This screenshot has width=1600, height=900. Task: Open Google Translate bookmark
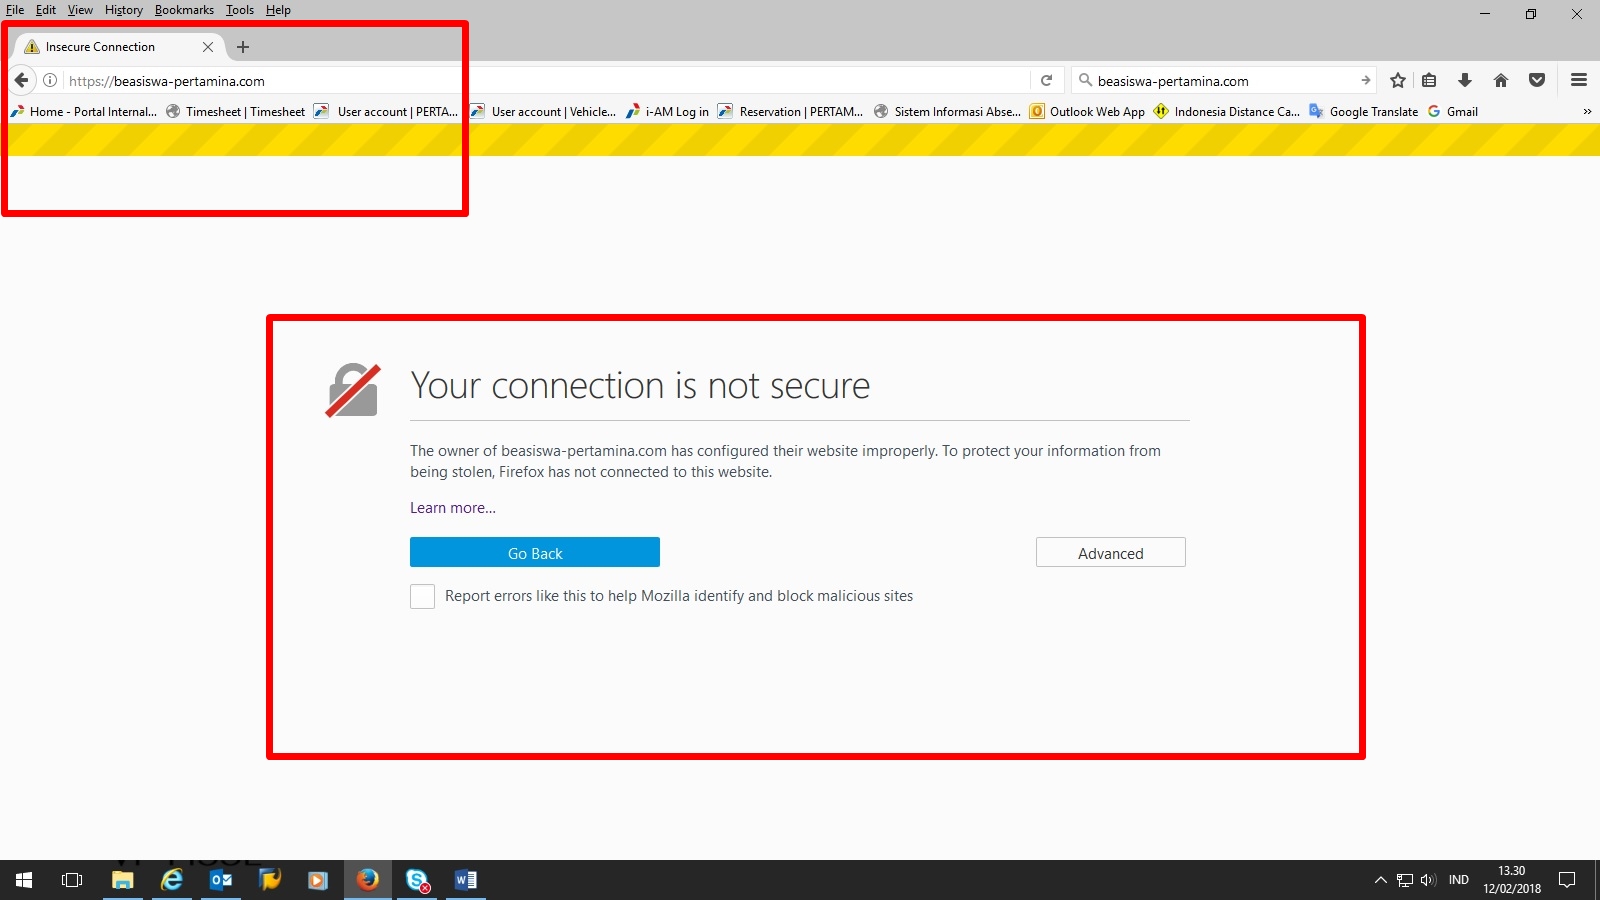(x=1364, y=112)
